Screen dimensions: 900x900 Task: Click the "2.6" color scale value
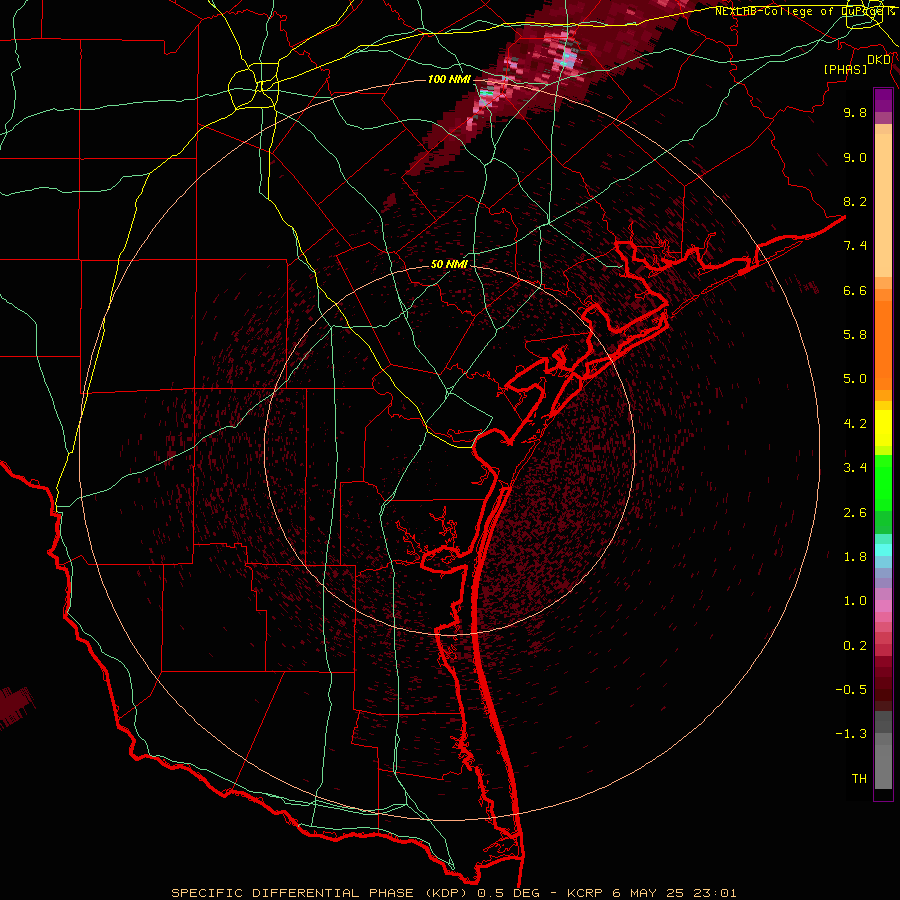855,513
